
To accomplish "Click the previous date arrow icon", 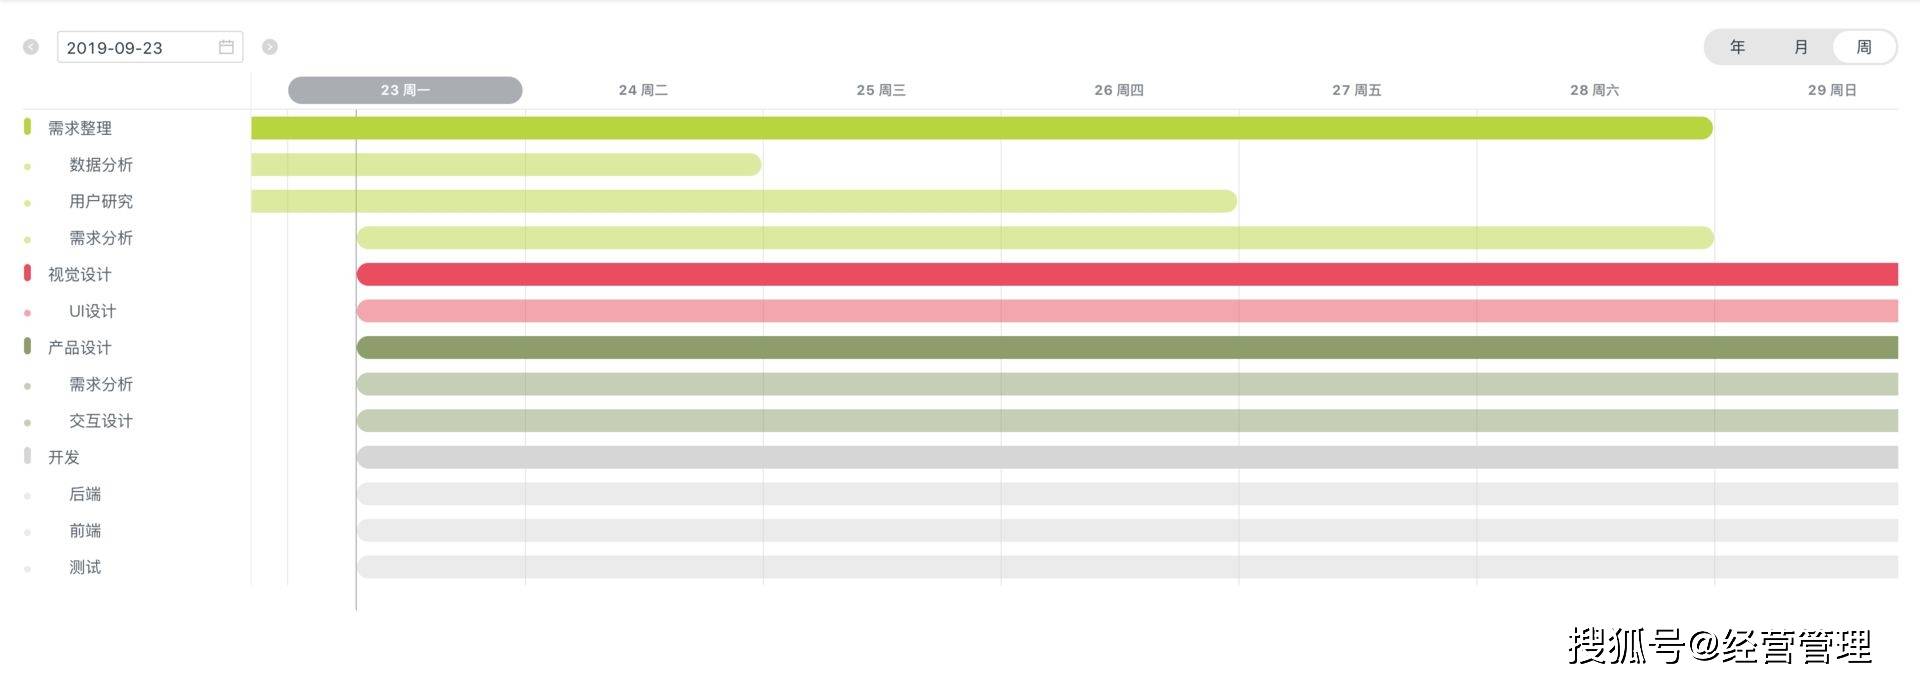I will [31, 47].
